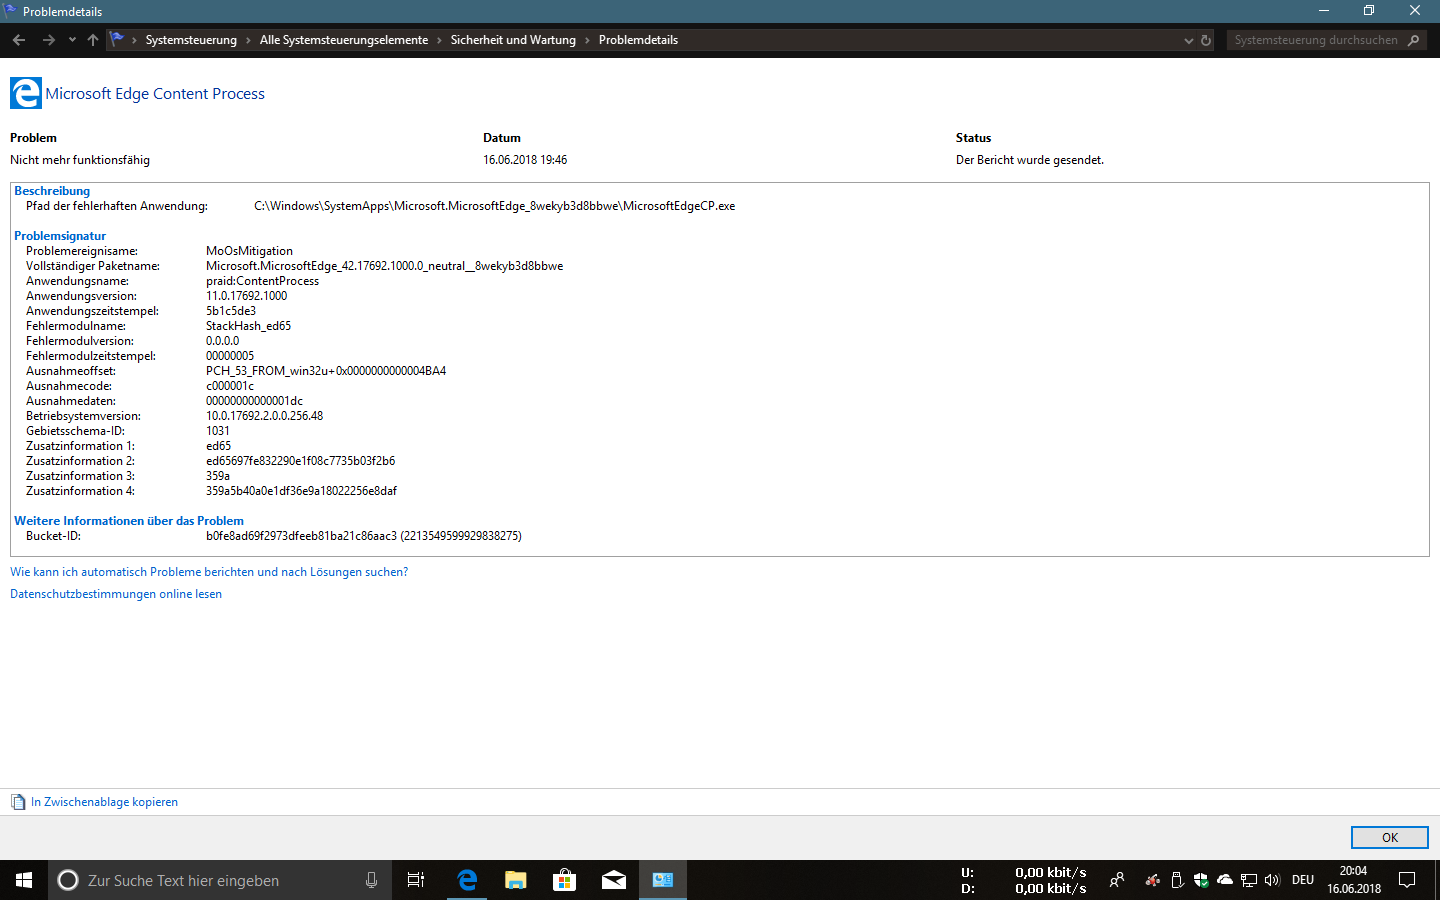Expand chevron after Sicherheit und Wartung
1440x900 pixels.
pos(587,40)
